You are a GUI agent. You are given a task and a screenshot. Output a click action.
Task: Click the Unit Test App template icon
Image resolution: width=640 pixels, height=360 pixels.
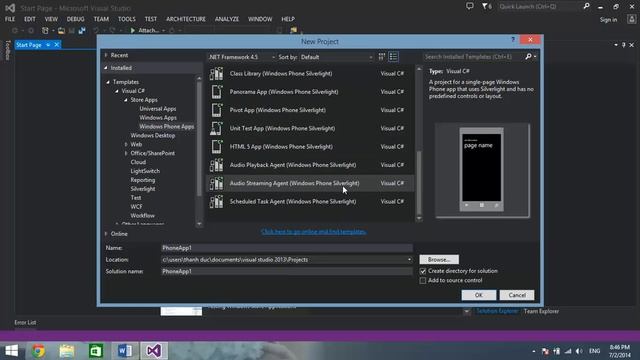216,129
